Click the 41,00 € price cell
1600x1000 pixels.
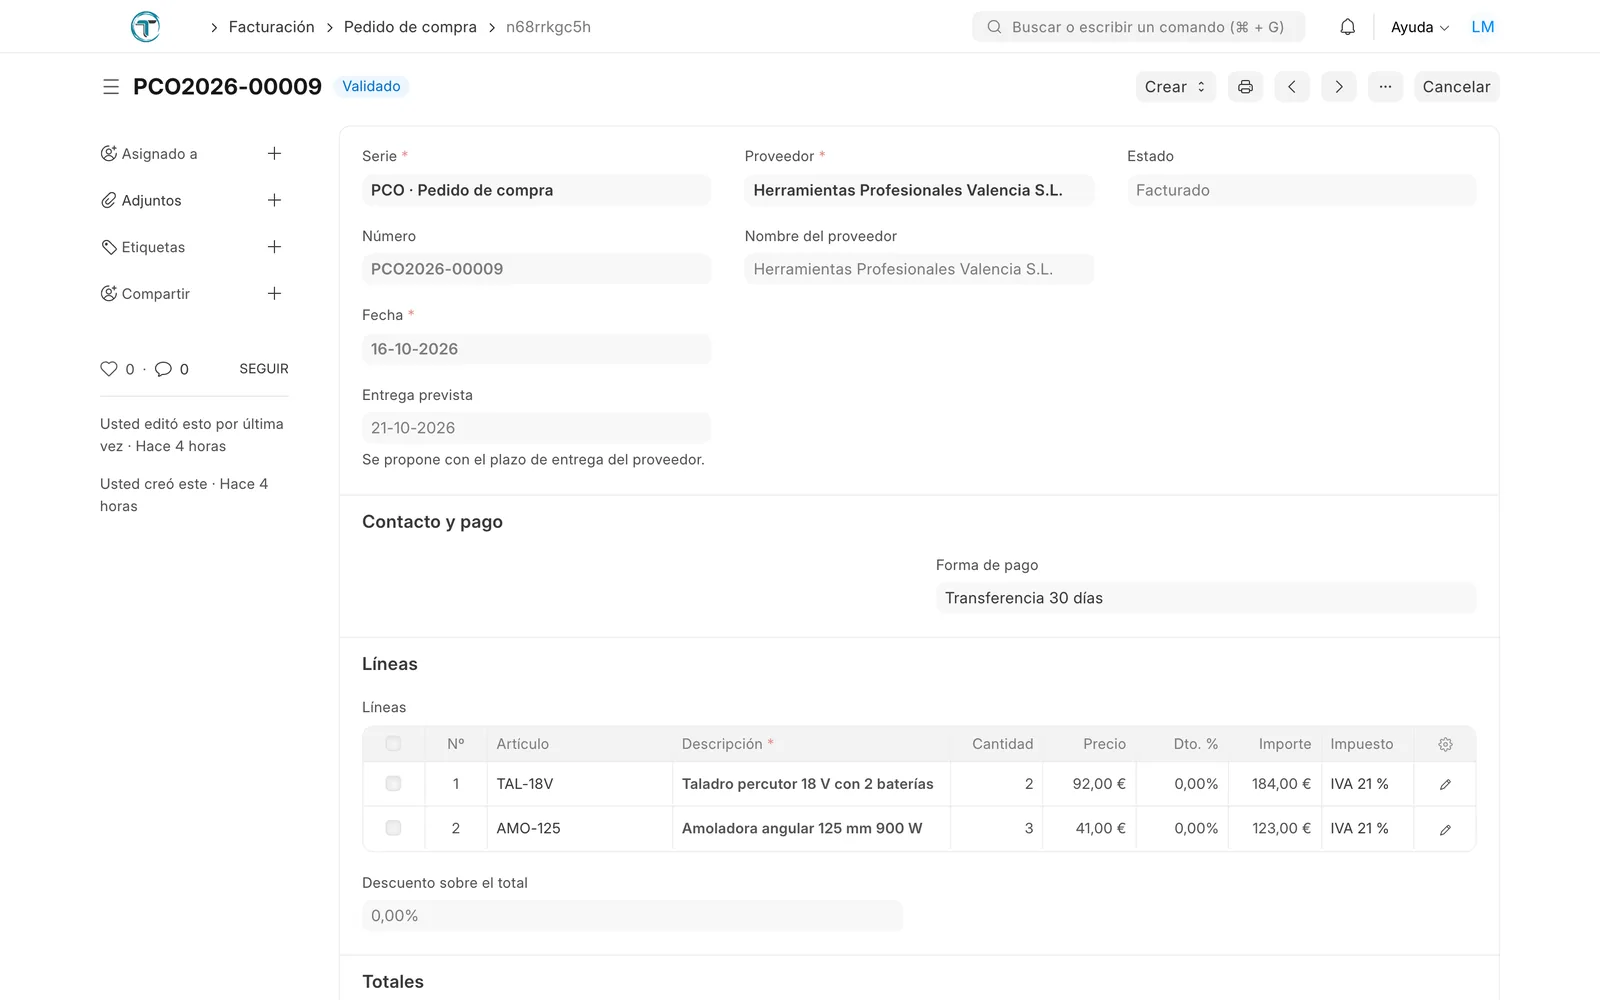[1089, 828]
